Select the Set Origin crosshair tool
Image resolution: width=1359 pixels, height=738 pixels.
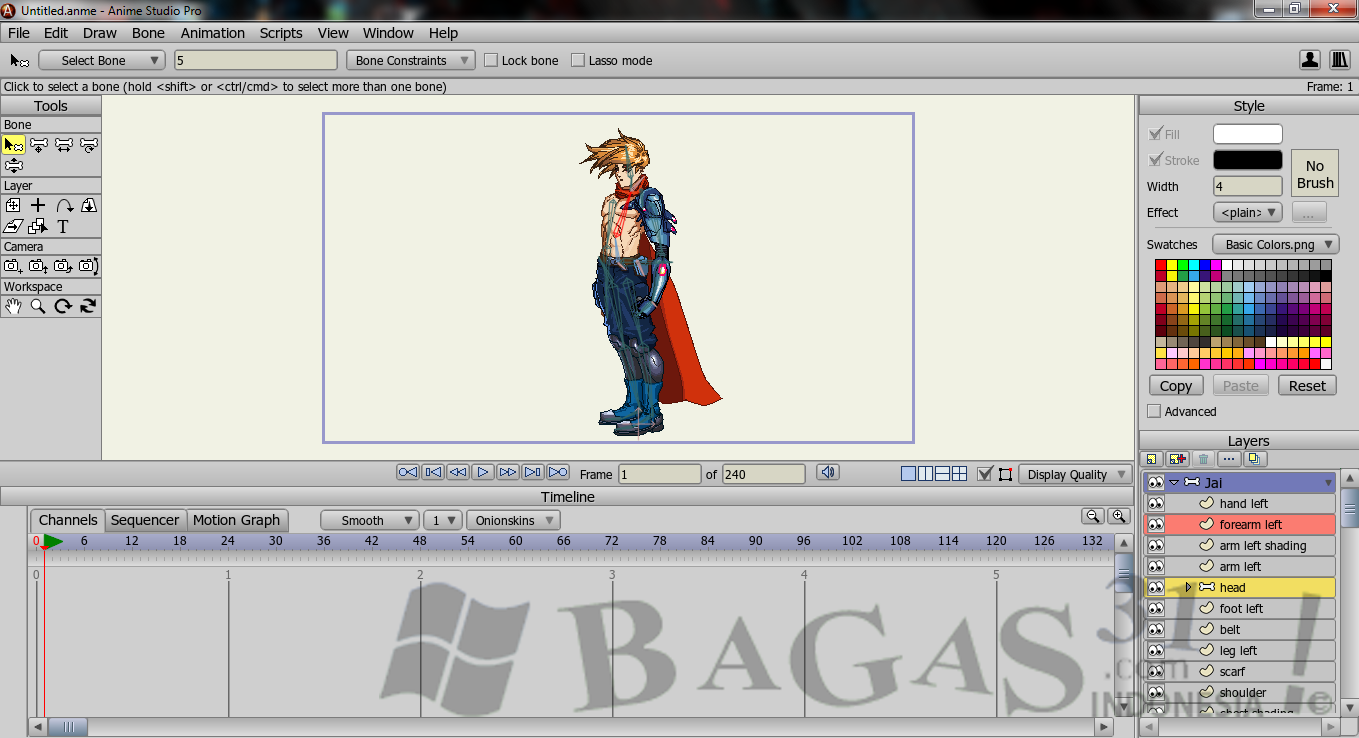(x=39, y=205)
